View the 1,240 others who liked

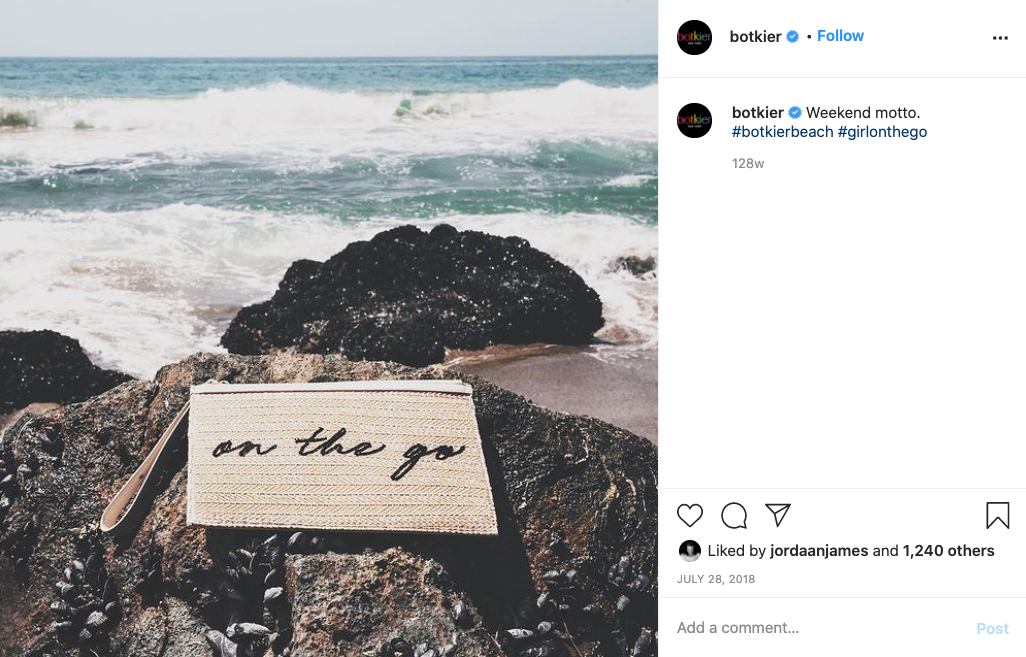949,551
